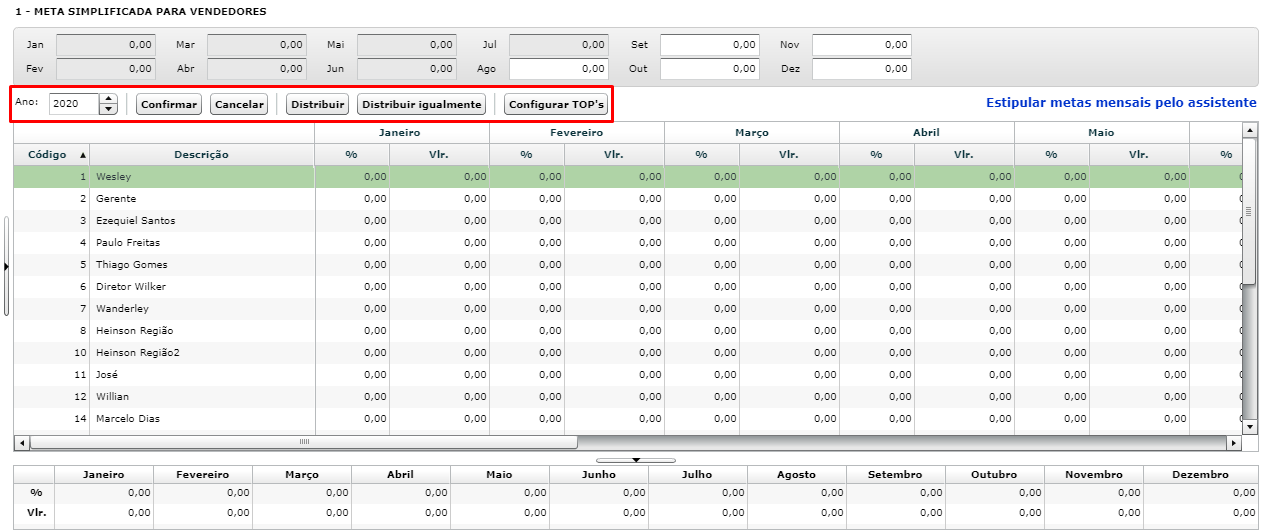Screen dimensions: 1262x532
Task: Click the vertical scrollbar thumb
Action: click(x=1249, y=211)
